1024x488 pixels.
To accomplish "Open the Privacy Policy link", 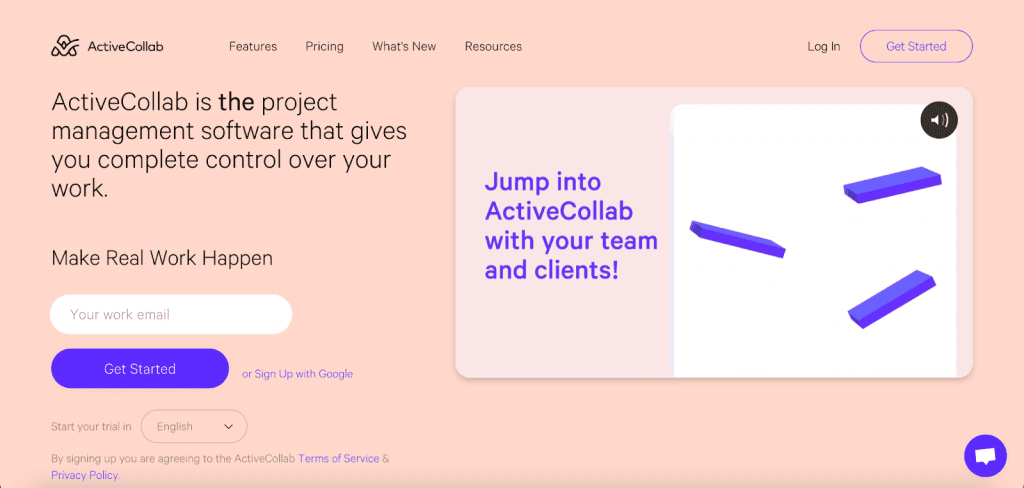I will click(85, 475).
